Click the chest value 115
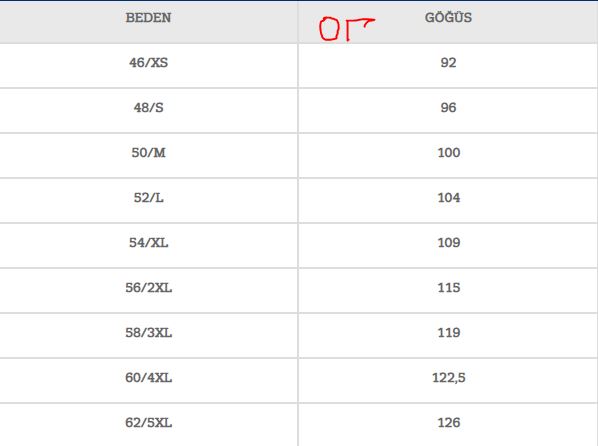Screen dimensions: 598x446 click(x=448, y=288)
